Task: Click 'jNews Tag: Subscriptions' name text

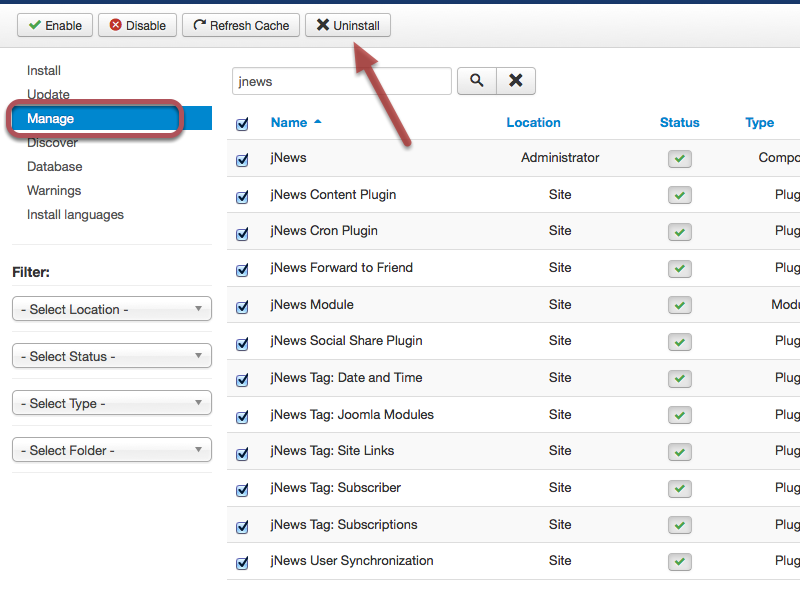Action: point(344,525)
